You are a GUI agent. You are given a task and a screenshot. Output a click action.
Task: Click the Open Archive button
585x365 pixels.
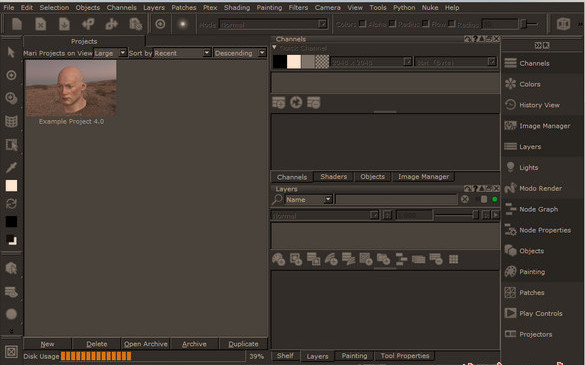[146, 344]
